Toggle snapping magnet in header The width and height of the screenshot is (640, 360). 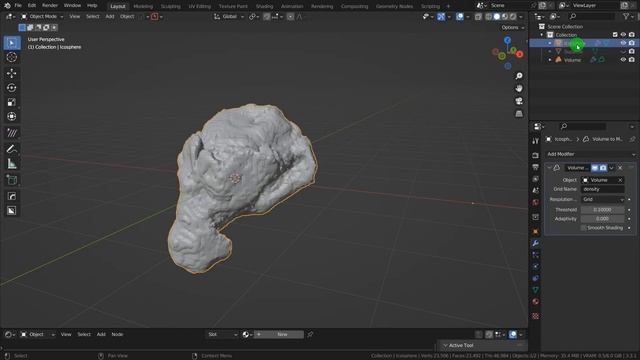point(267,17)
